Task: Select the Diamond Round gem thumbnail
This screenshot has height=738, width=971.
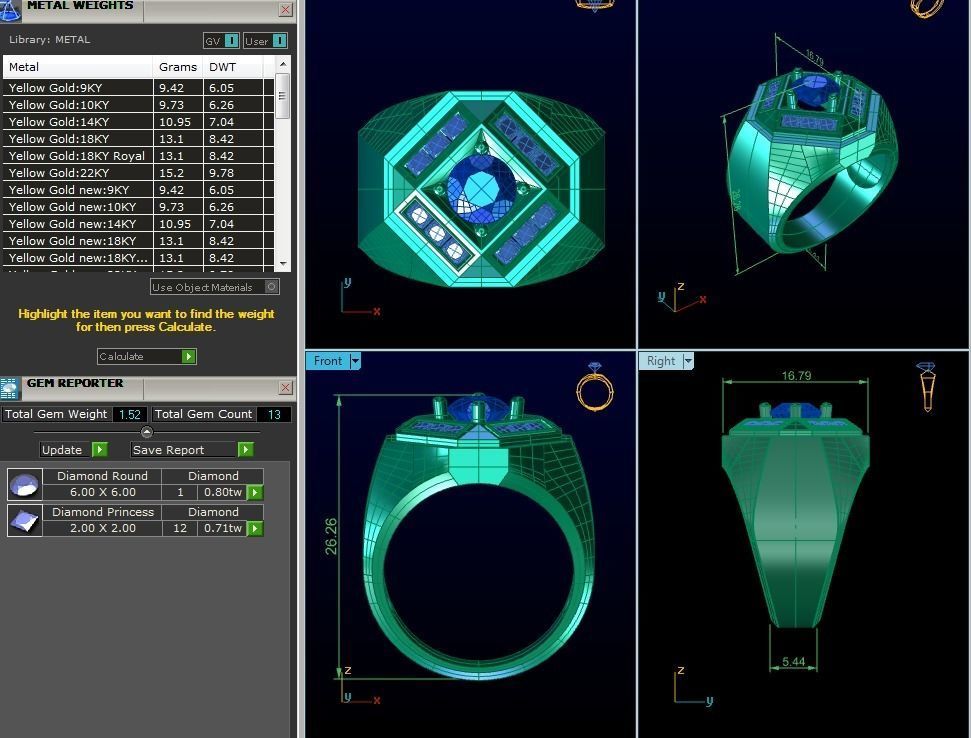Action: (x=25, y=484)
